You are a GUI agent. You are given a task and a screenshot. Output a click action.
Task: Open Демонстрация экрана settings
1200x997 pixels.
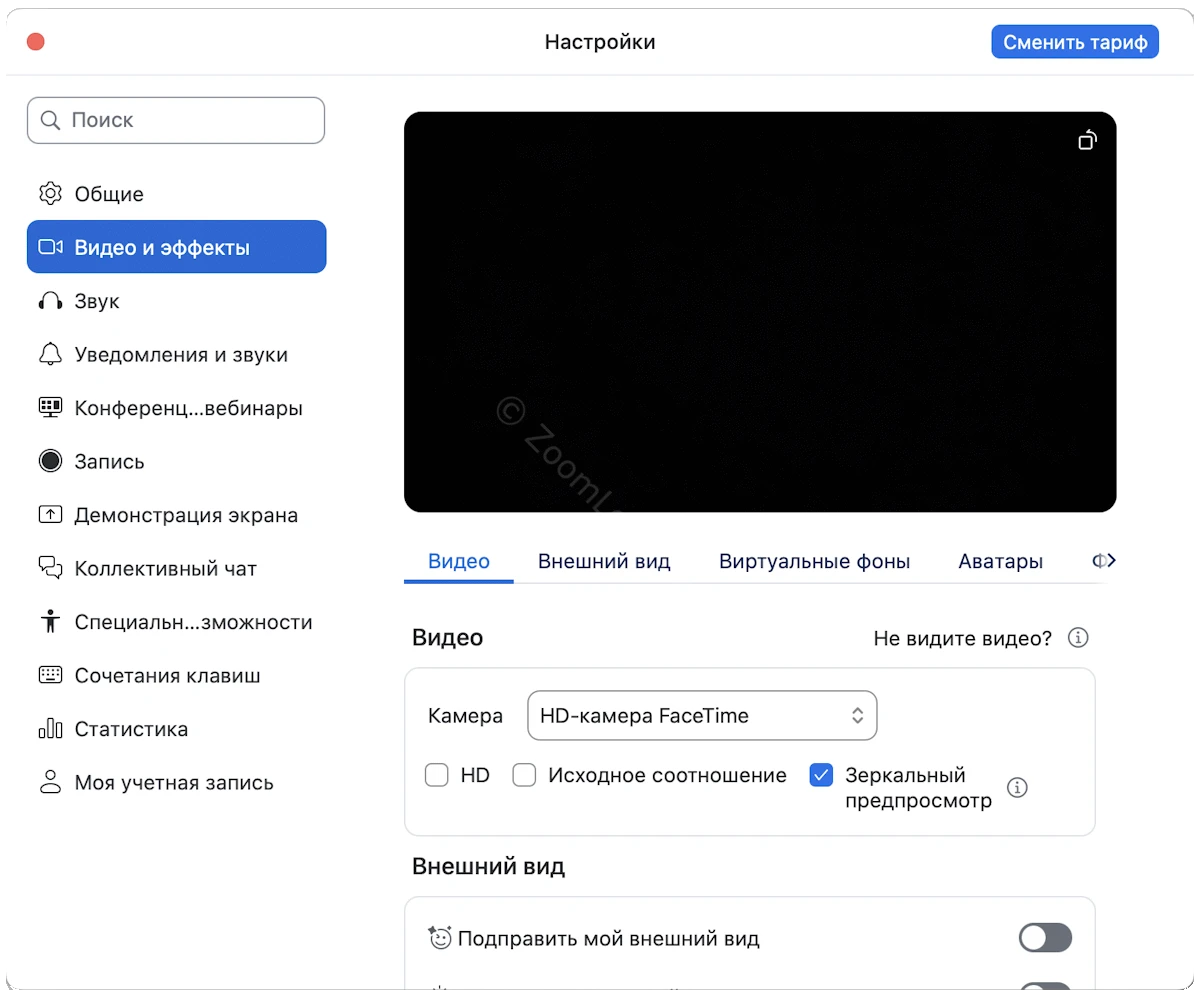point(185,516)
